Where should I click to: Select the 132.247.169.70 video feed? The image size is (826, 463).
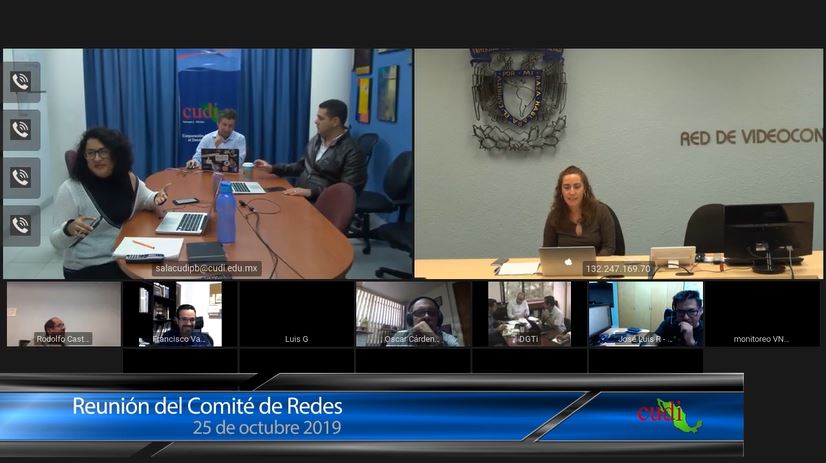pyautogui.click(x=618, y=164)
